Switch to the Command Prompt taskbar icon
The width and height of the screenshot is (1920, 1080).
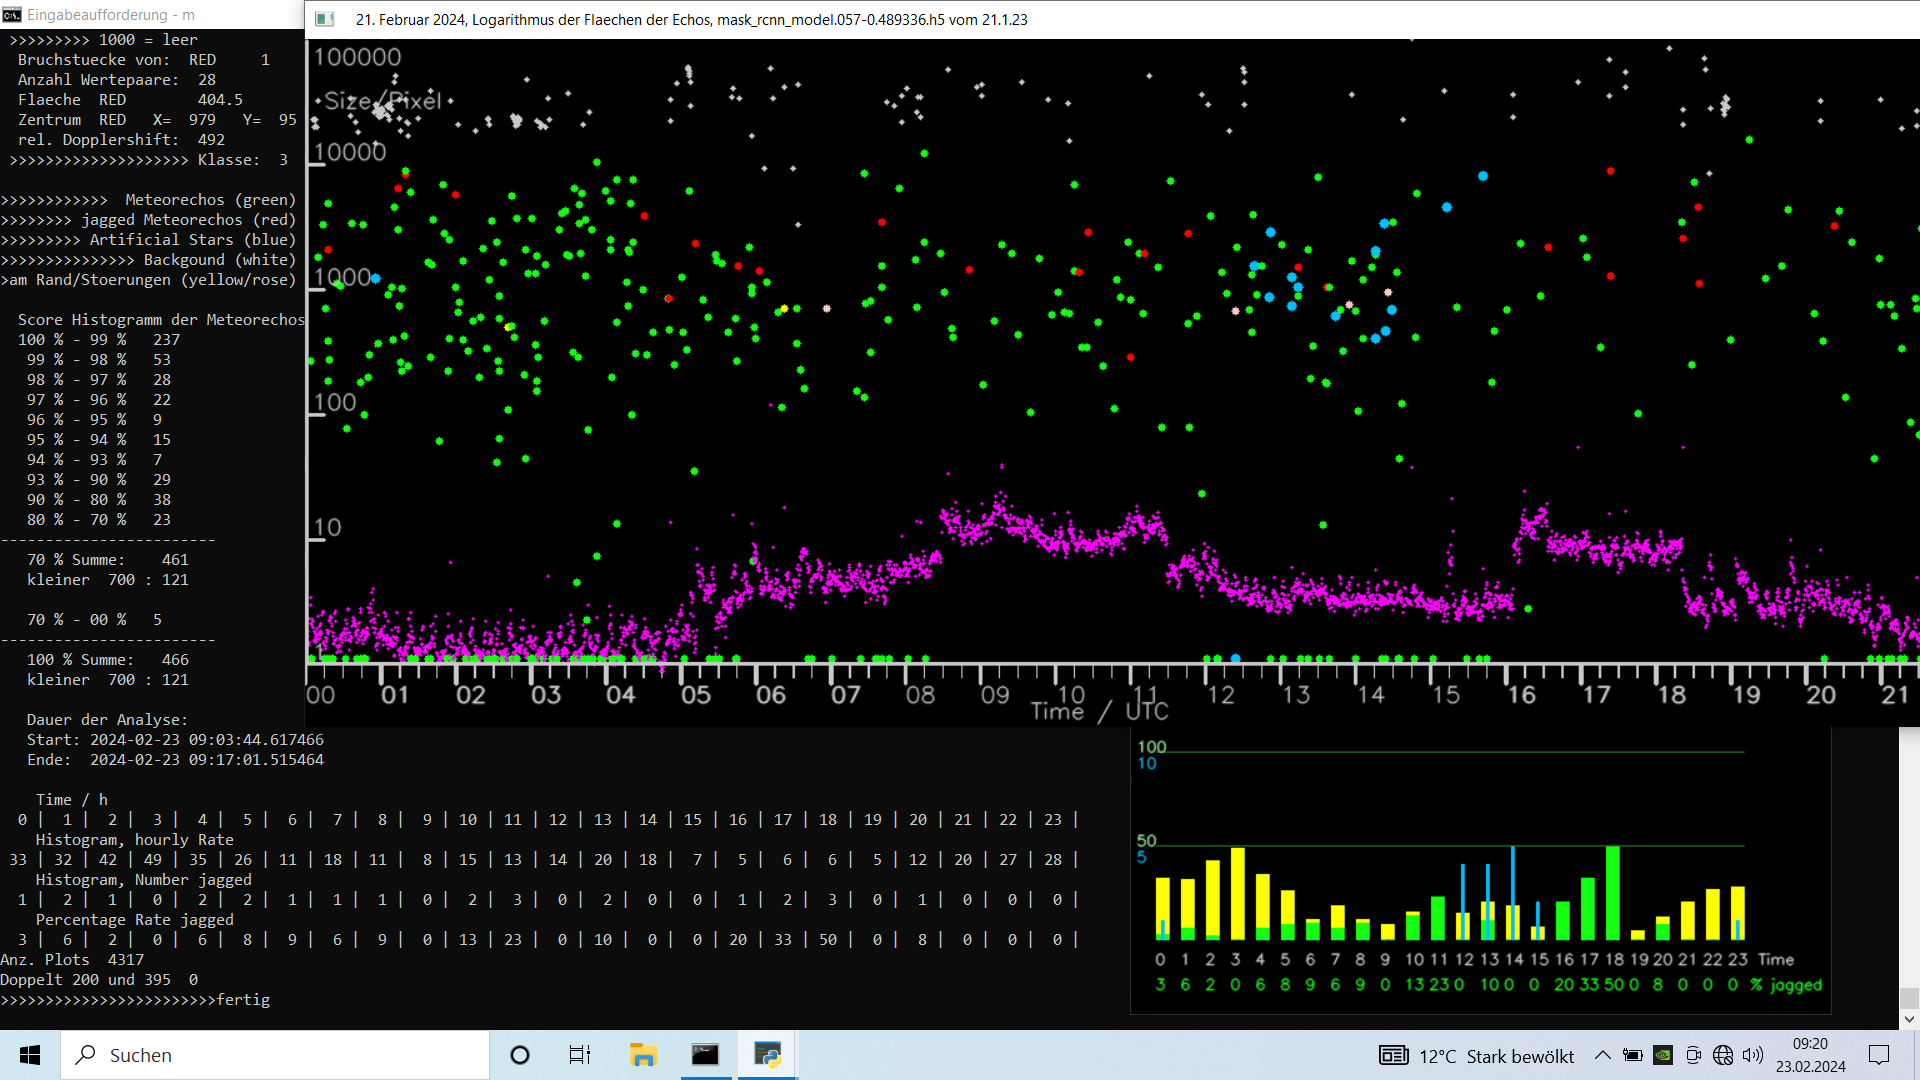click(x=705, y=1055)
